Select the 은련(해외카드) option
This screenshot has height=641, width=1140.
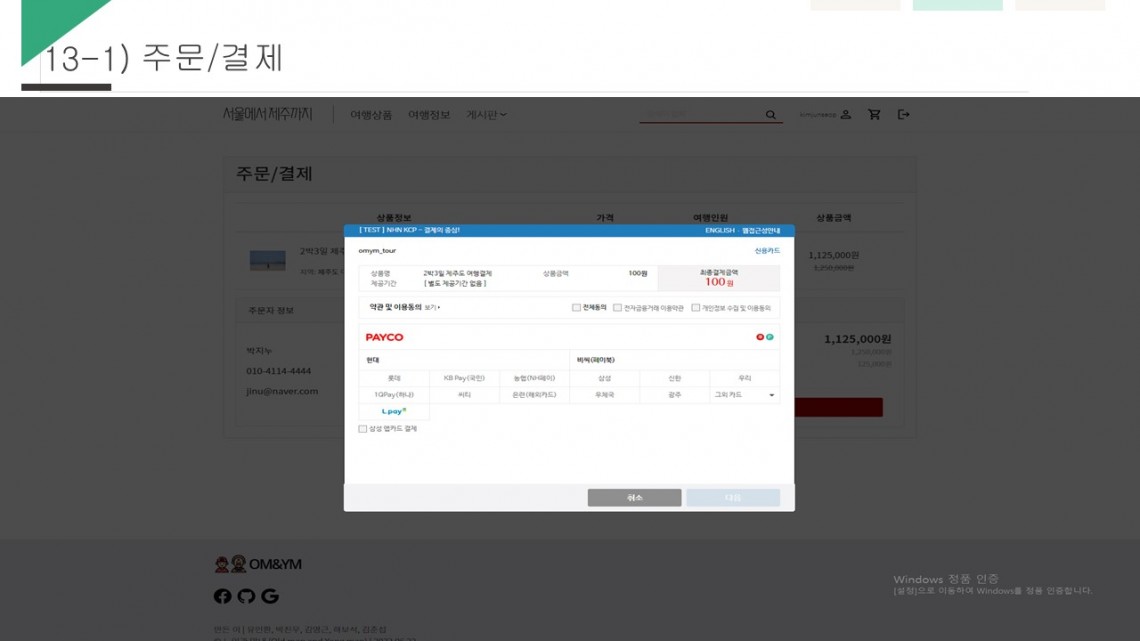pyautogui.click(x=534, y=395)
